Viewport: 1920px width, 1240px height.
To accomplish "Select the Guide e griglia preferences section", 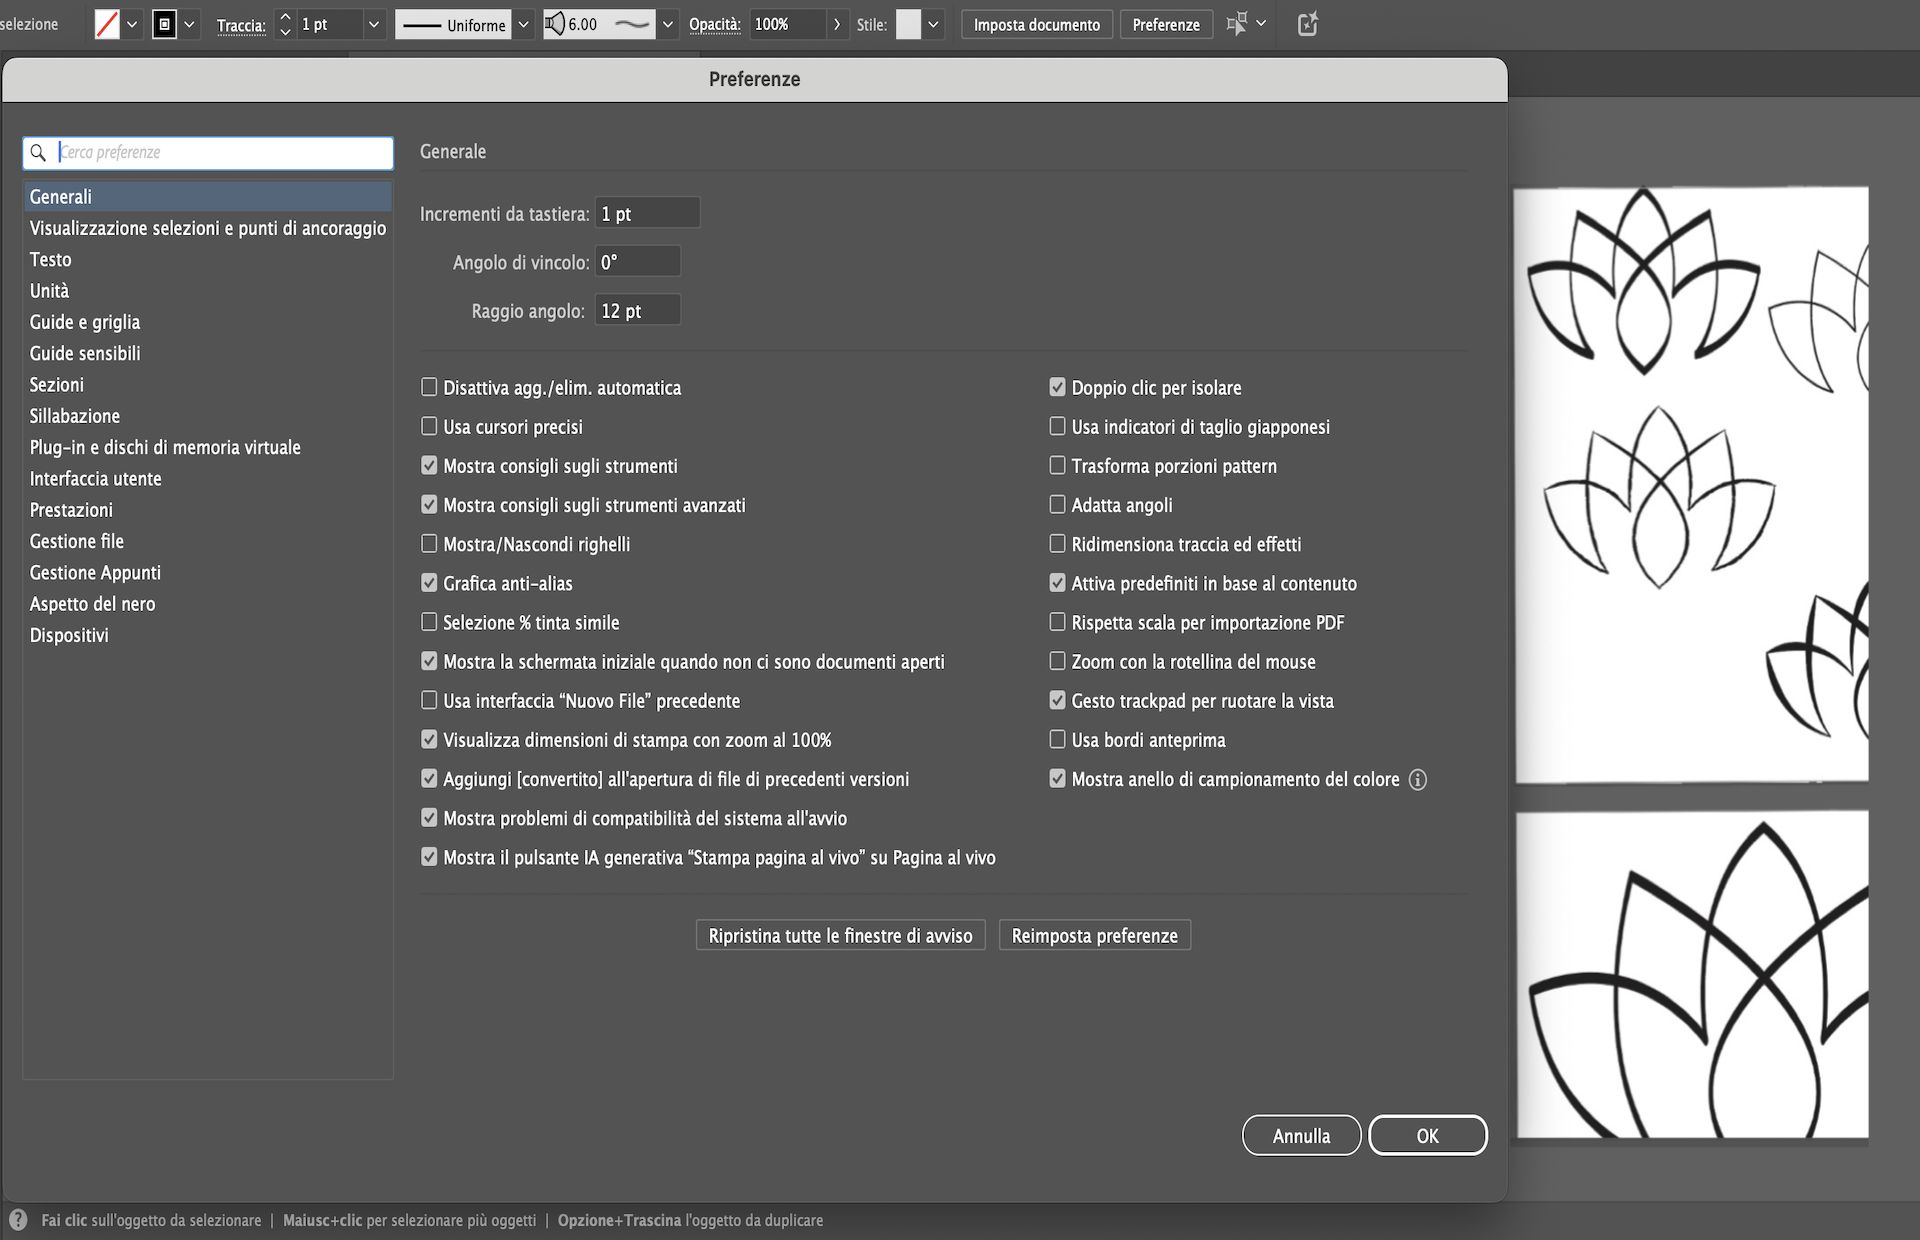I will (85, 322).
